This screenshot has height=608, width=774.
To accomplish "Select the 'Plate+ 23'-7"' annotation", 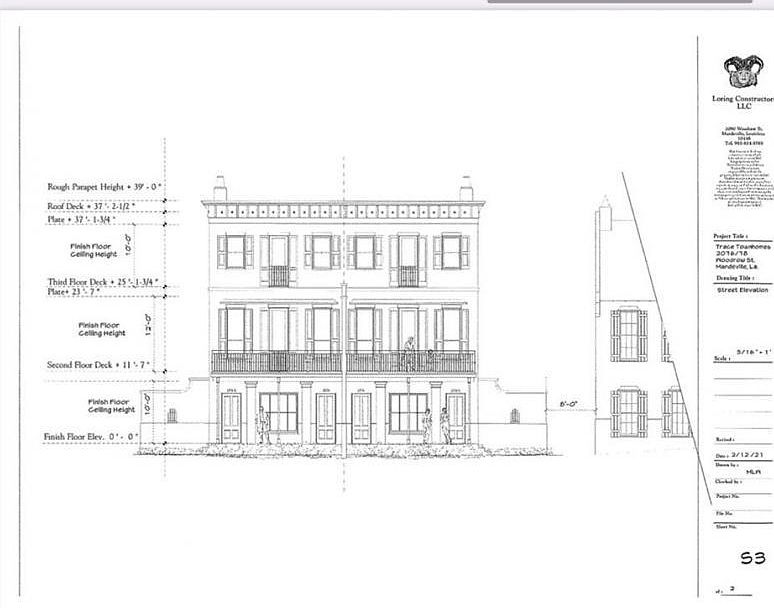I will pyautogui.click(x=74, y=292).
